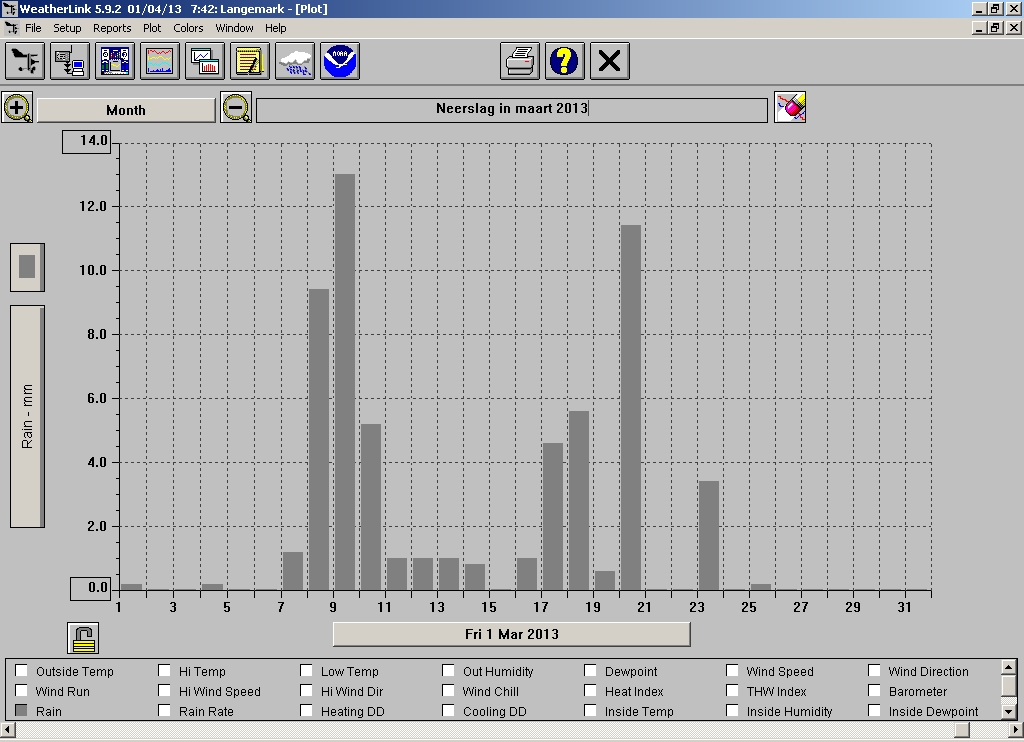The image size is (1024, 742).
Task: Click the rain bar for day 20
Action: coord(631,408)
